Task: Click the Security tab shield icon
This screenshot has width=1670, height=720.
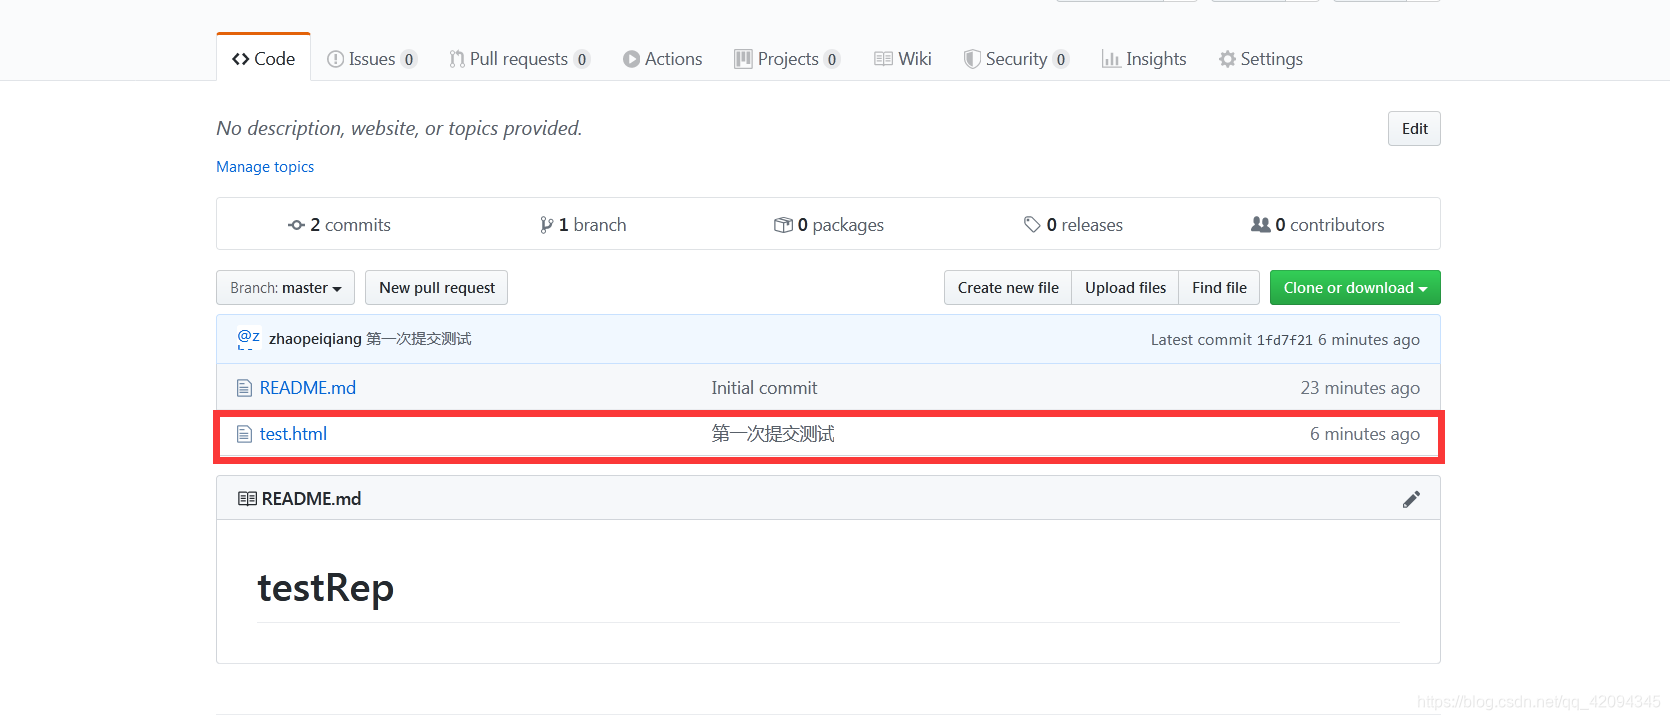Action: [x=972, y=59]
